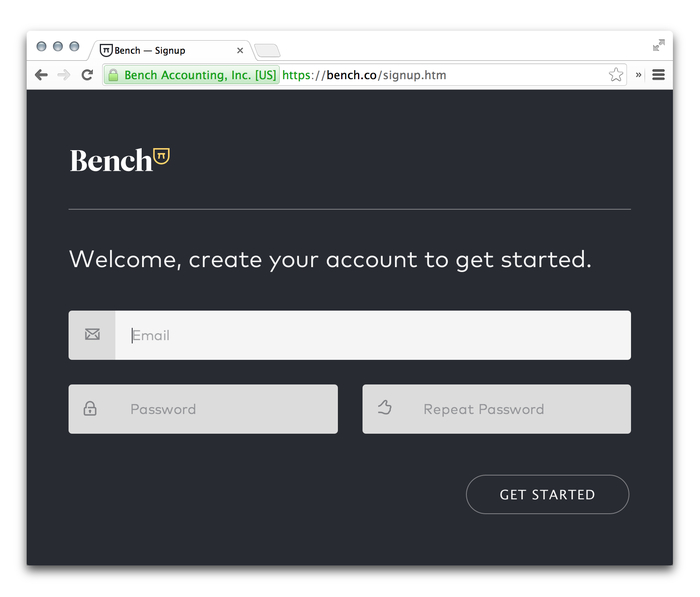Bookmark this page with the star icon

point(616,75)
